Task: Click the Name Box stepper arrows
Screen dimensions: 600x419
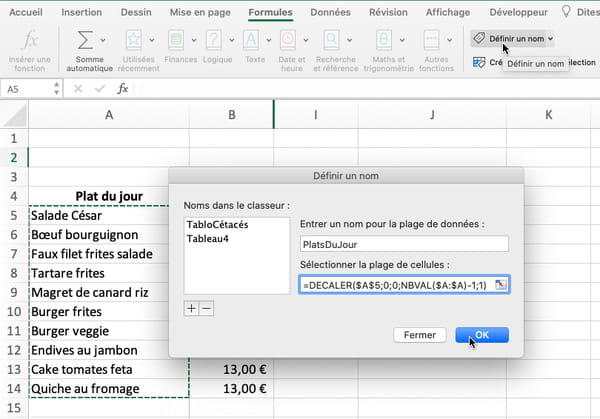Action: pyautogui.click(x=57, y=88)
